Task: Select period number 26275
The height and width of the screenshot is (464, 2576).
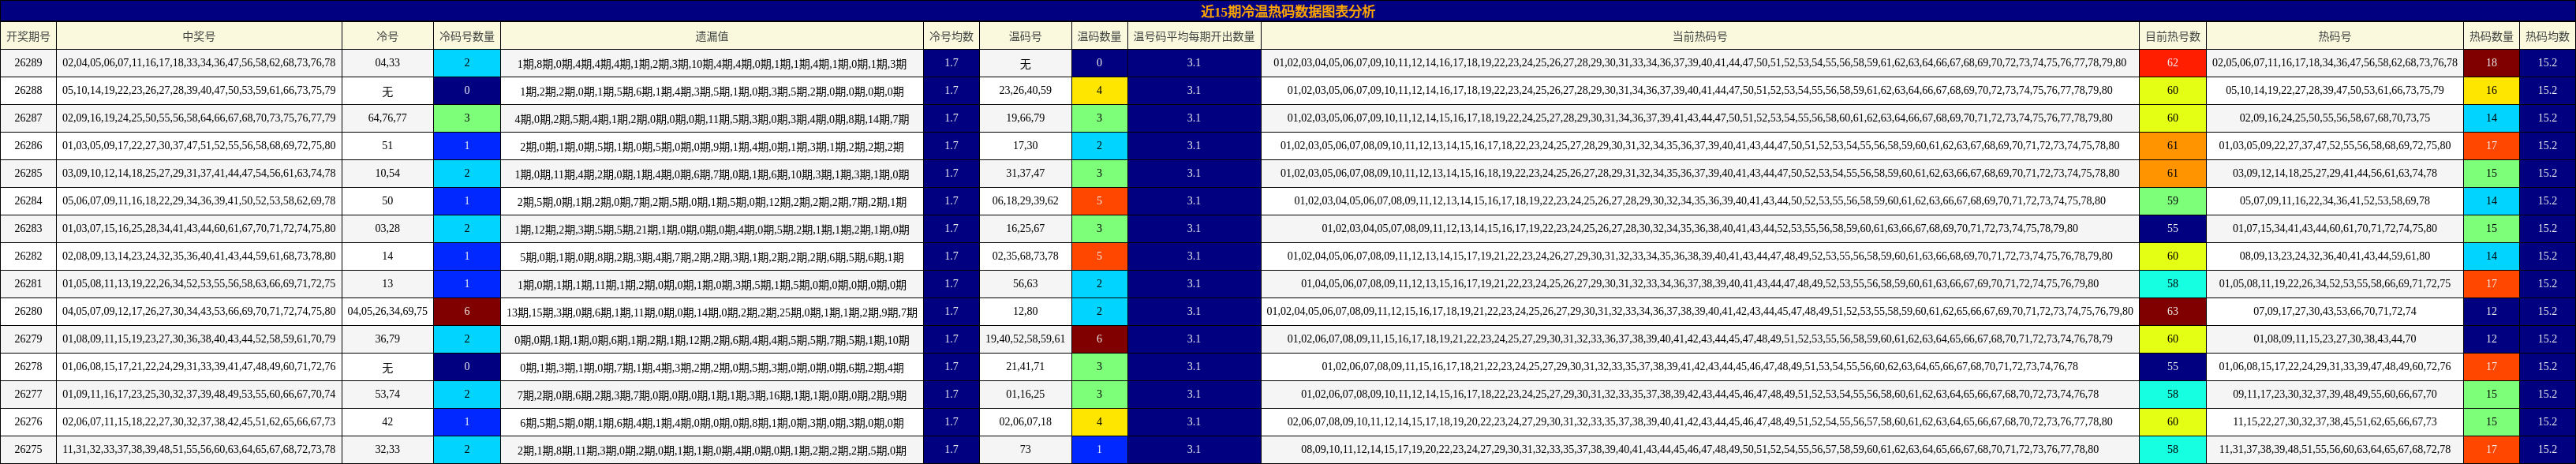Action: 28,450
